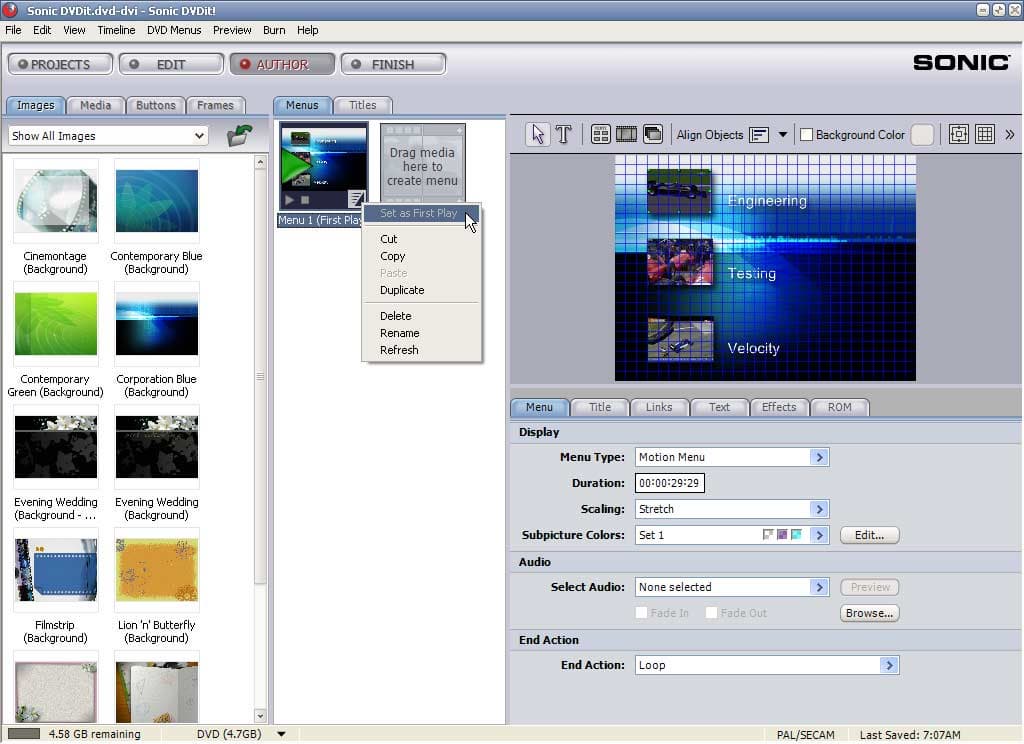Choose Duplicate from the context menu

[x=402, y=290]
